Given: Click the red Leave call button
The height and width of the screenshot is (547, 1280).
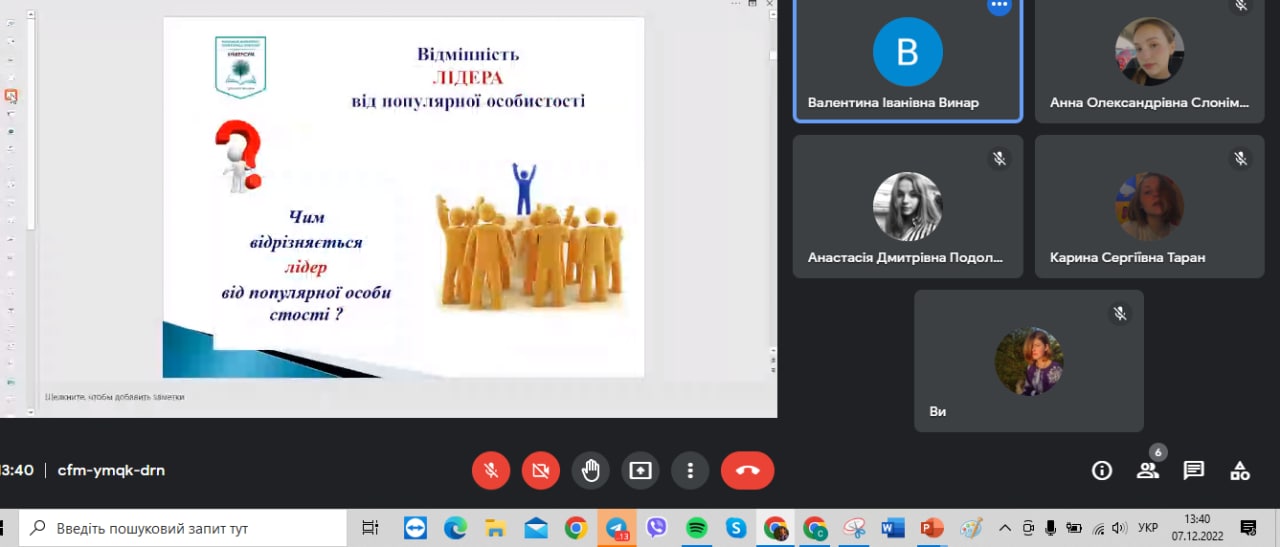Looking at the screenshot, I should [747, 470].
